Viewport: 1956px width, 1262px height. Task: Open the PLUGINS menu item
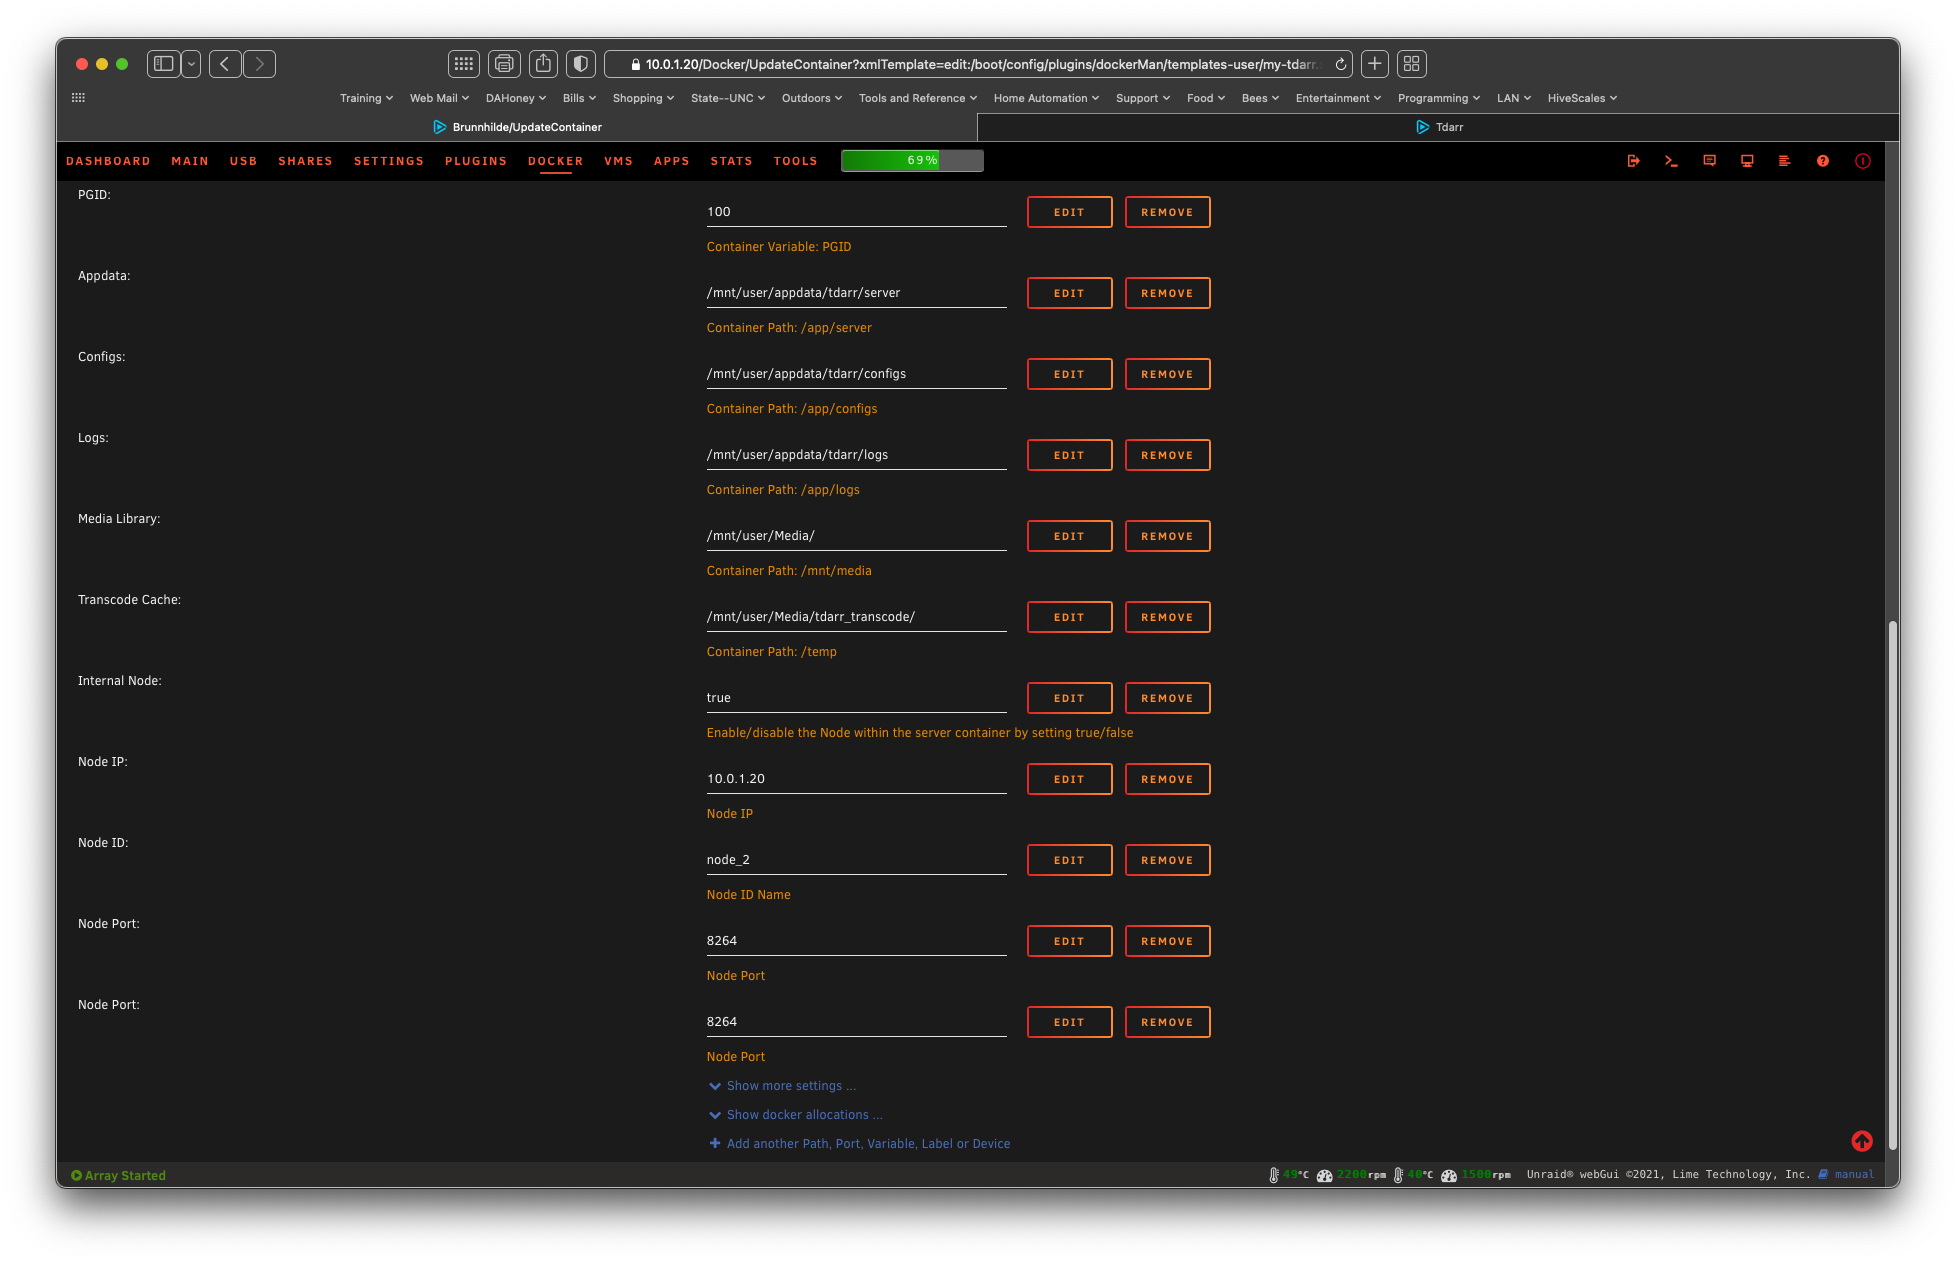(x=475, y=161)
